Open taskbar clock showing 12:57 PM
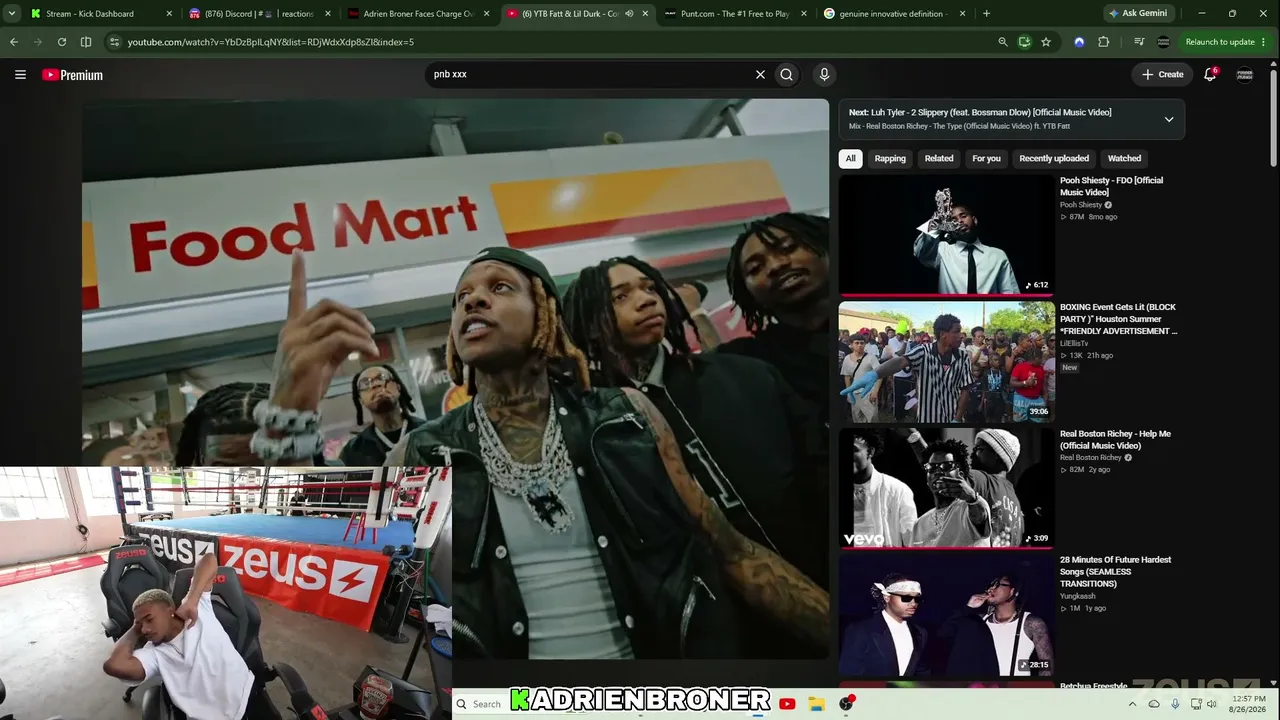 (1249, 704)
